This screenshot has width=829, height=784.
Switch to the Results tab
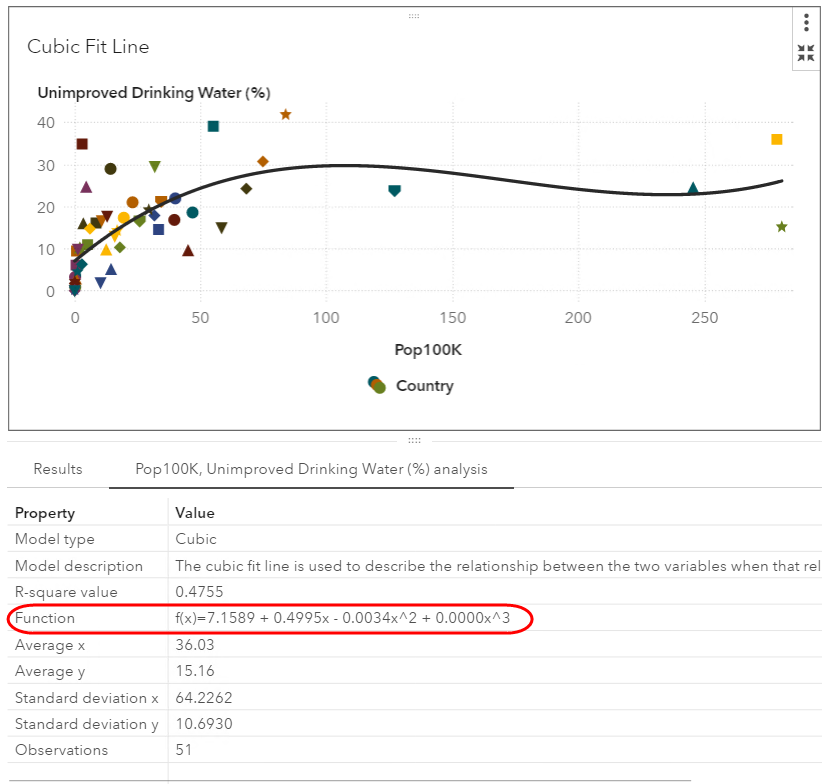58,469
